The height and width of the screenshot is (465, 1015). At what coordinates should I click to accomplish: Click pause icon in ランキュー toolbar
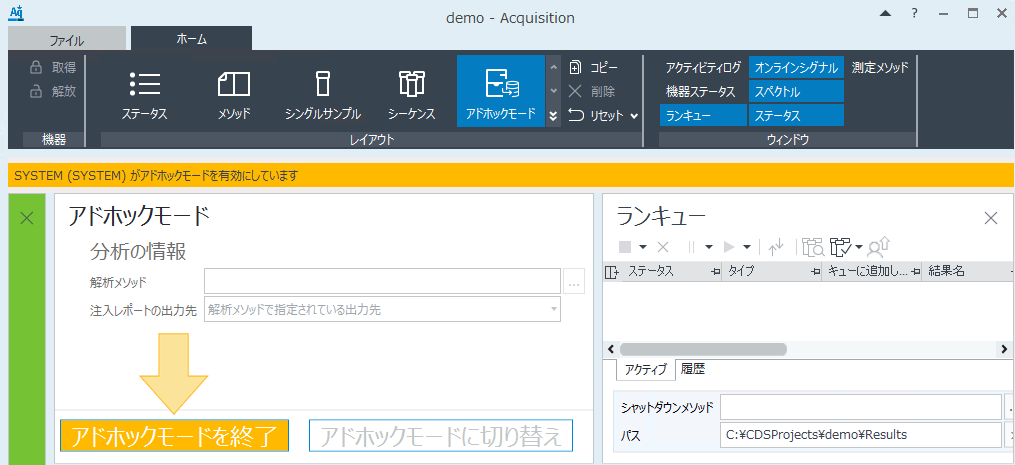click(x=691, y=246)
